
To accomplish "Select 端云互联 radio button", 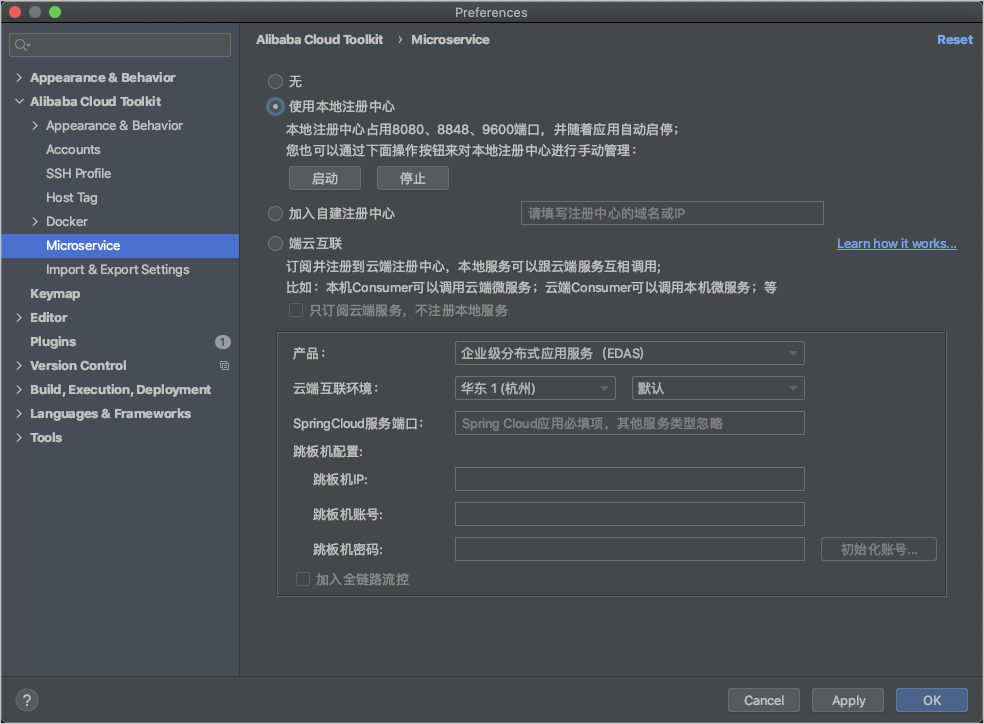I will [275, 243].
